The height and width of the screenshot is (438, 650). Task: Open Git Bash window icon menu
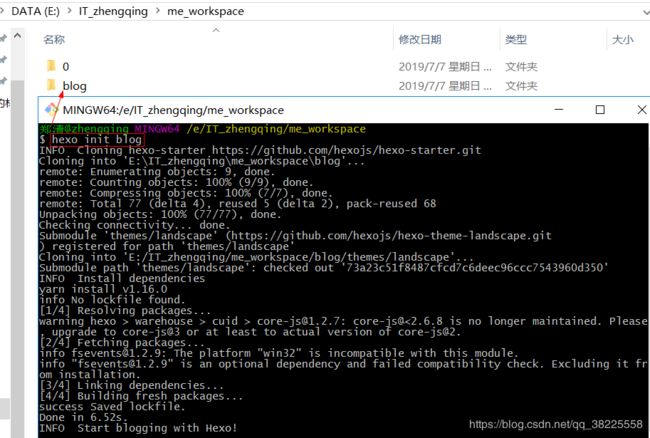click(x=51, y=110)
